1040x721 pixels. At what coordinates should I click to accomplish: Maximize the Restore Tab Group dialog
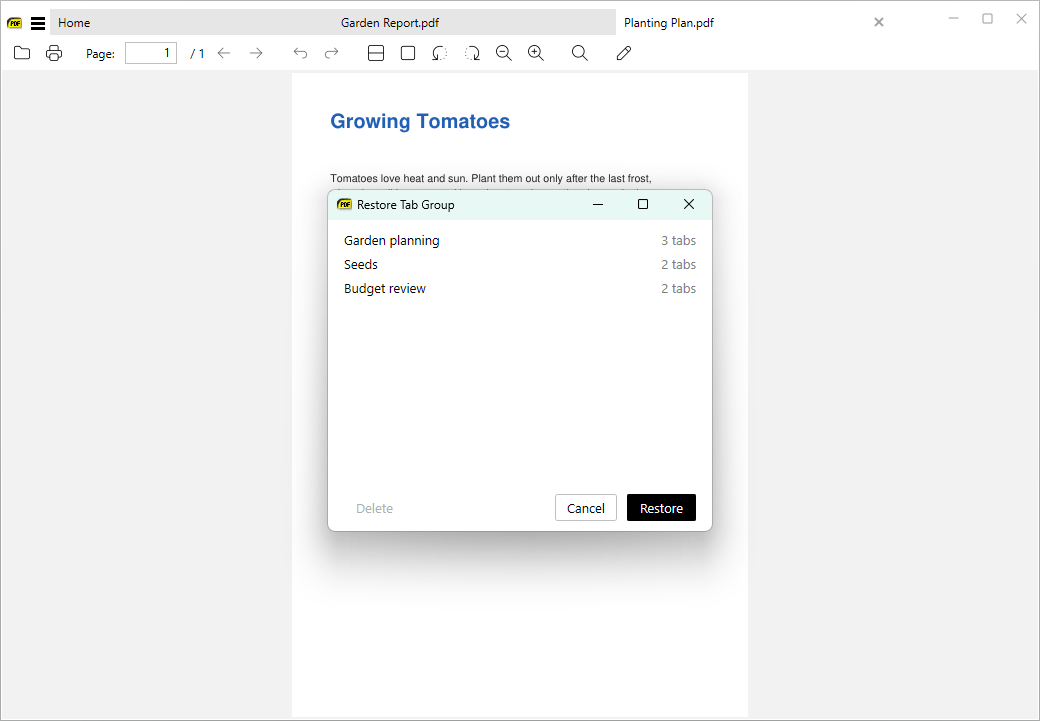pyautogui.click(x=643, y=204)
